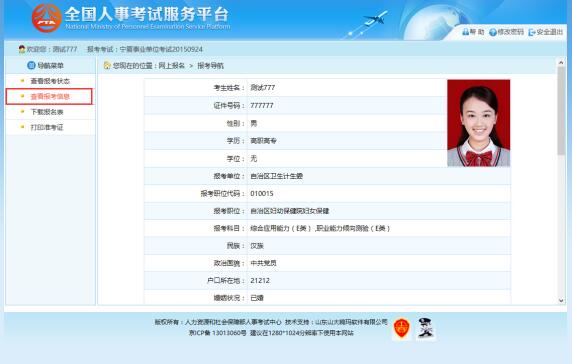Click the change password icon
572x364 pixels.
point(493,32)
